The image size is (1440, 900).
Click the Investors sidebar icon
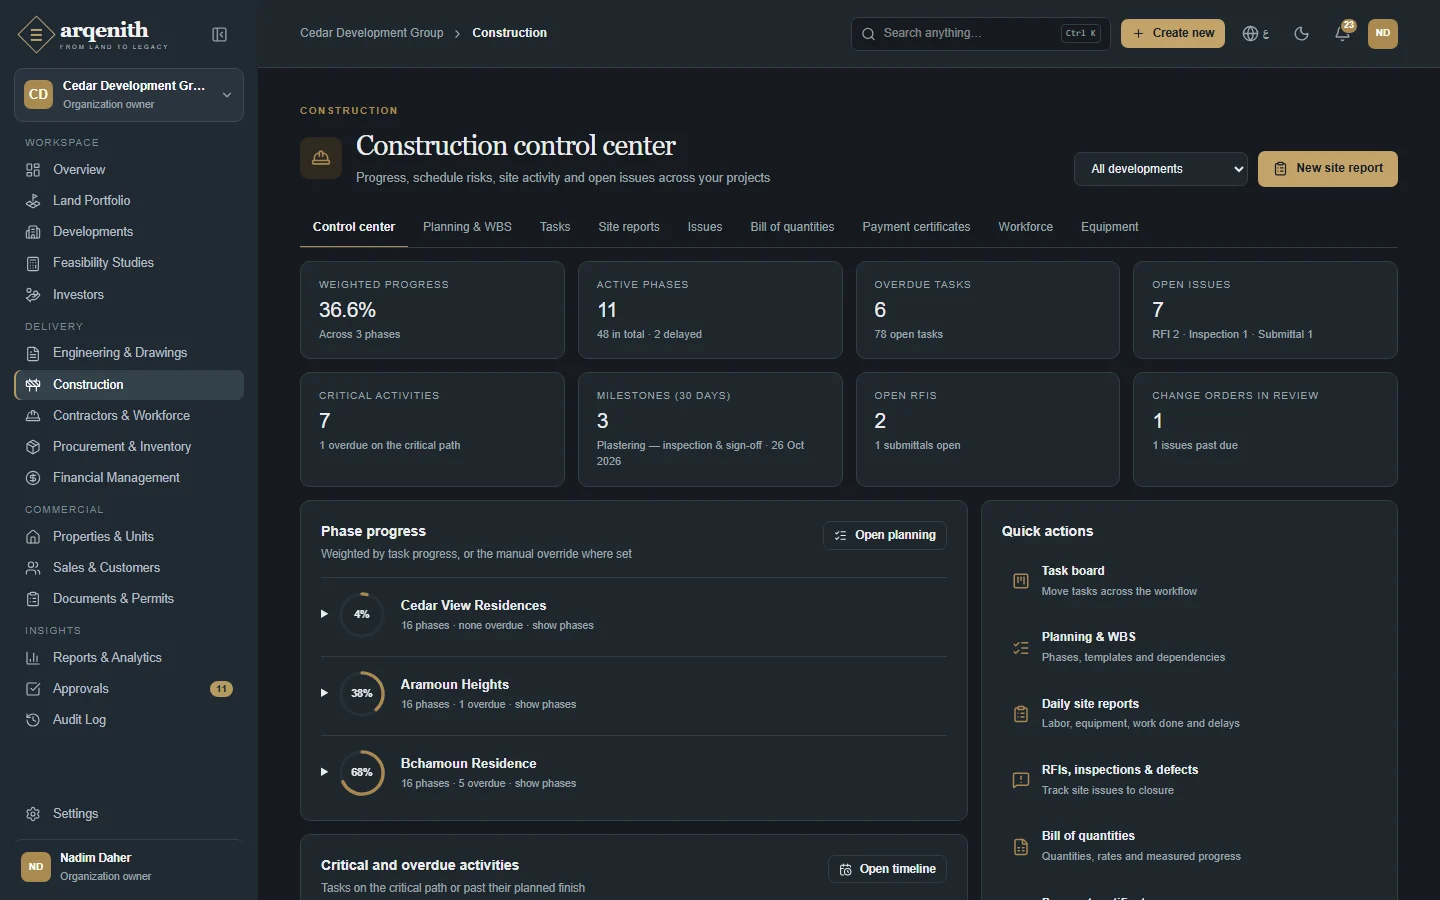(33, 295)
